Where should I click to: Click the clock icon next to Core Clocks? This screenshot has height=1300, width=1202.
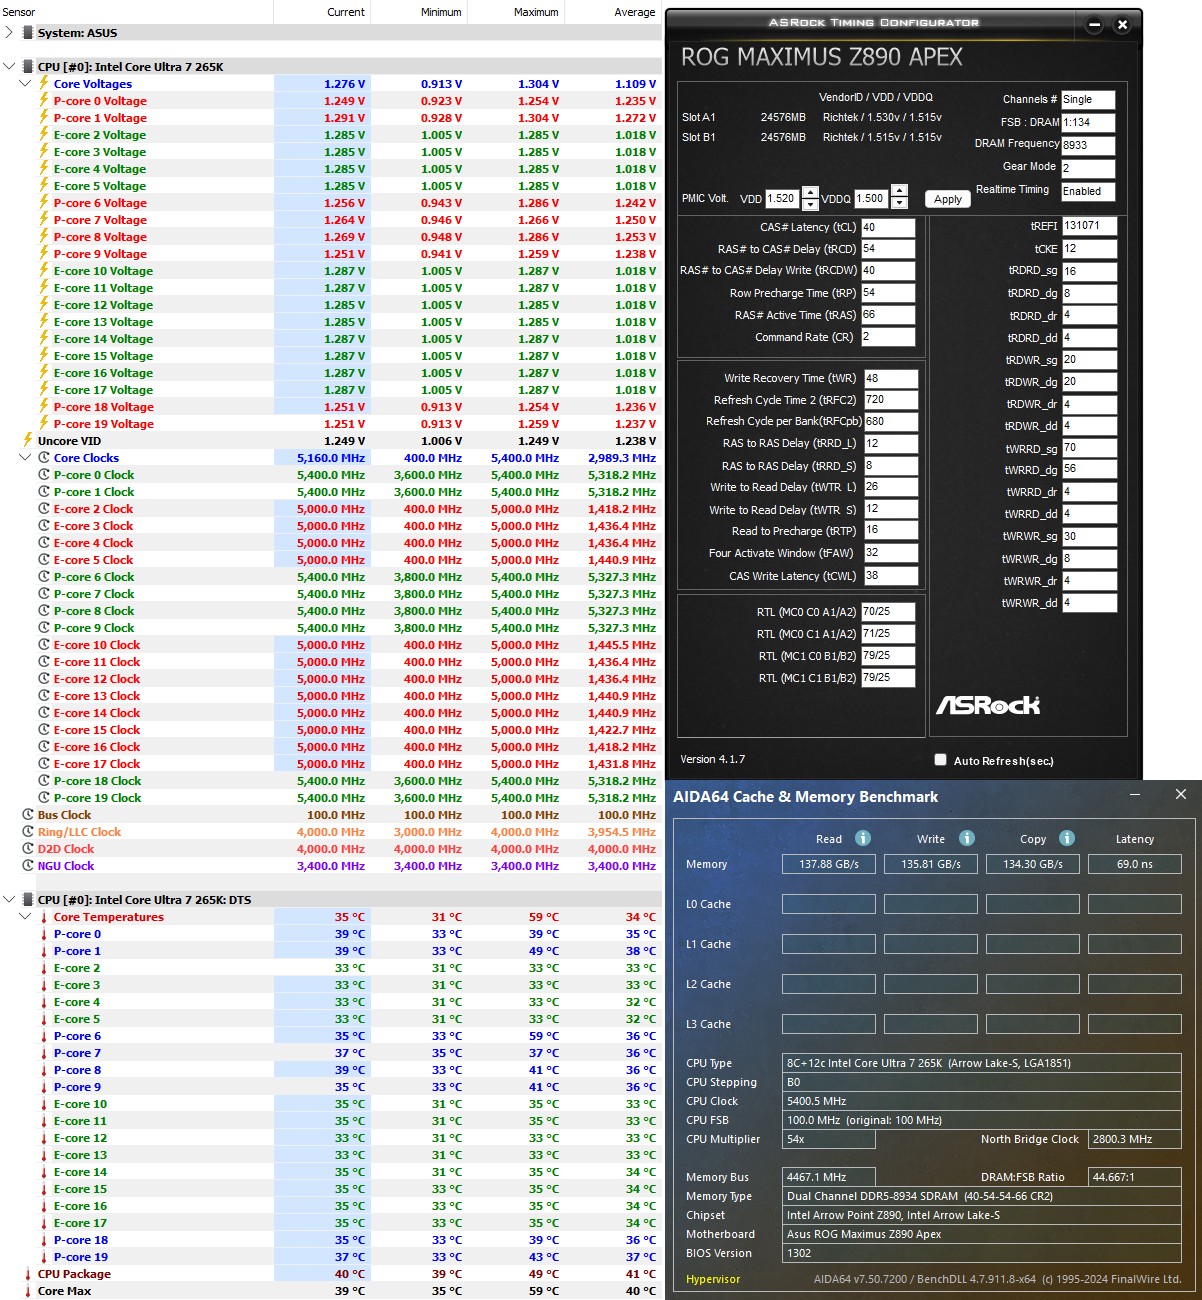pos(44,458)
